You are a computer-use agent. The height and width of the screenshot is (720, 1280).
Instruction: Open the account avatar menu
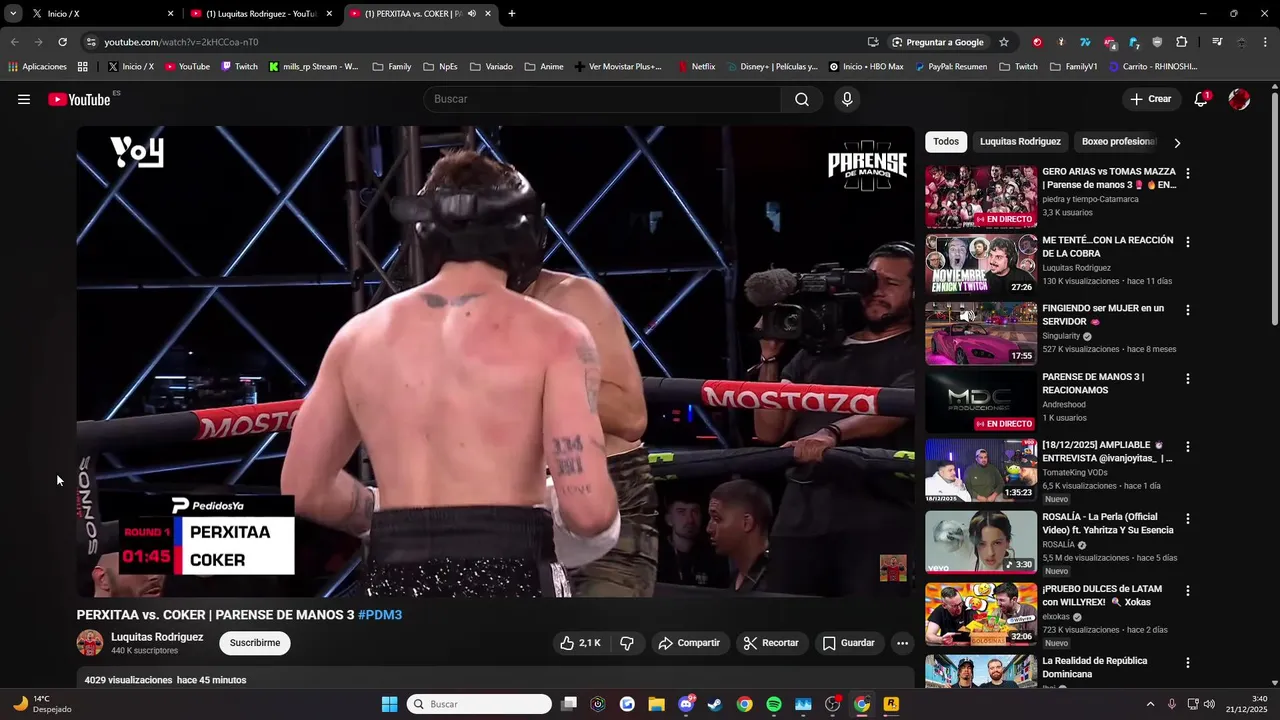point(1239,99)
